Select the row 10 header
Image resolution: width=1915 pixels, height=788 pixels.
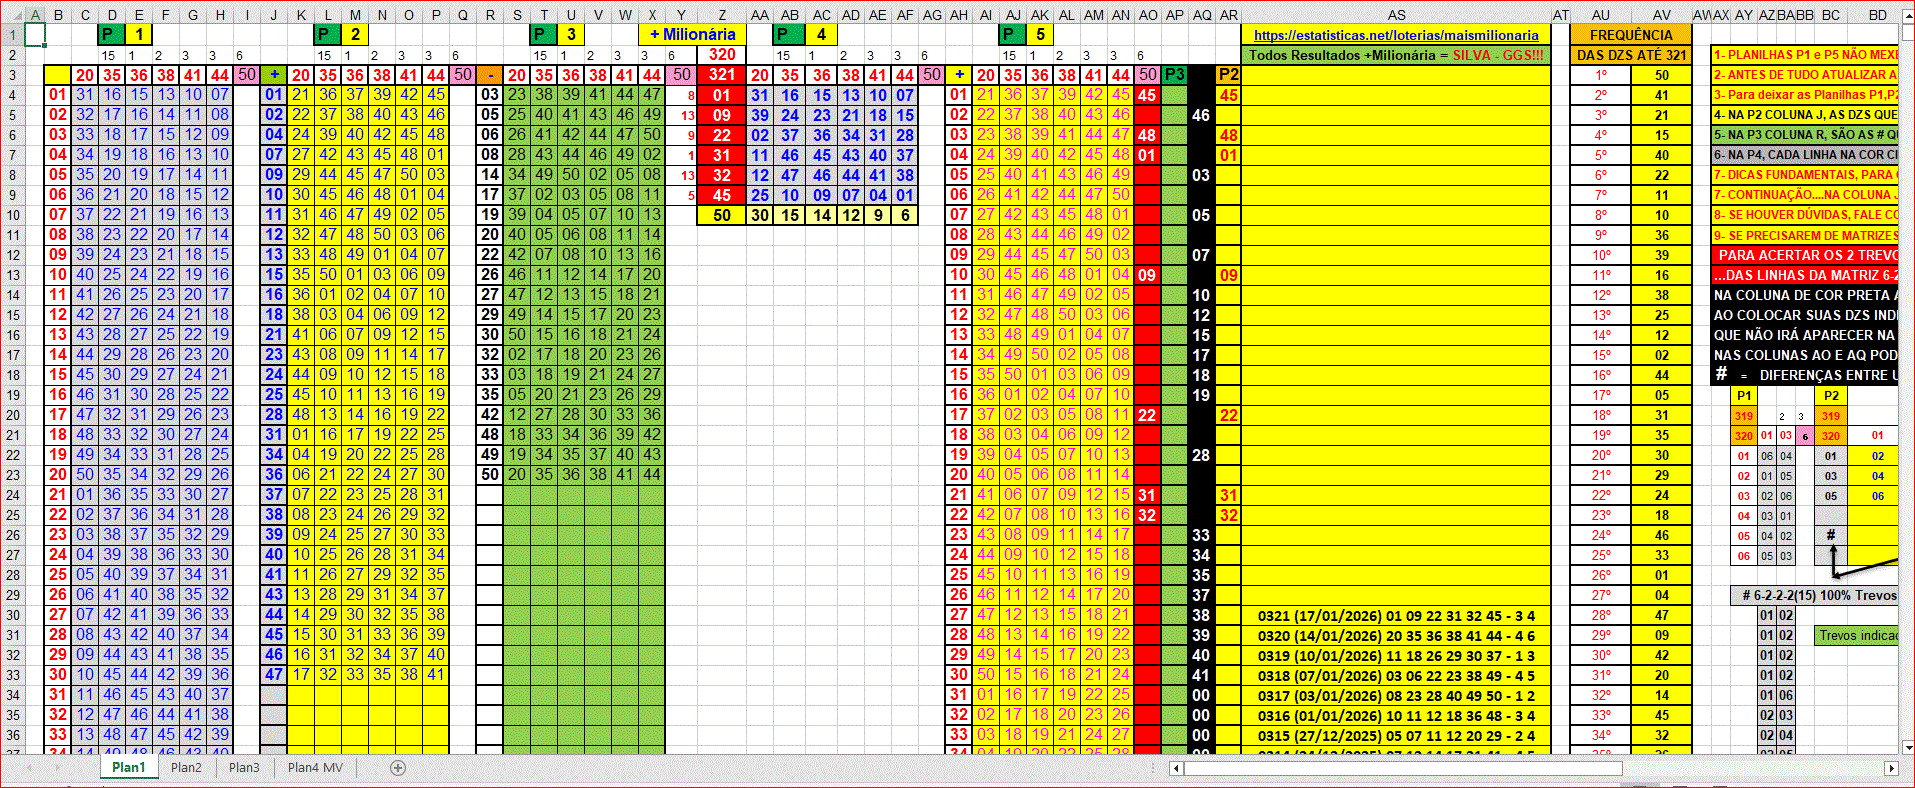(13, 215)
